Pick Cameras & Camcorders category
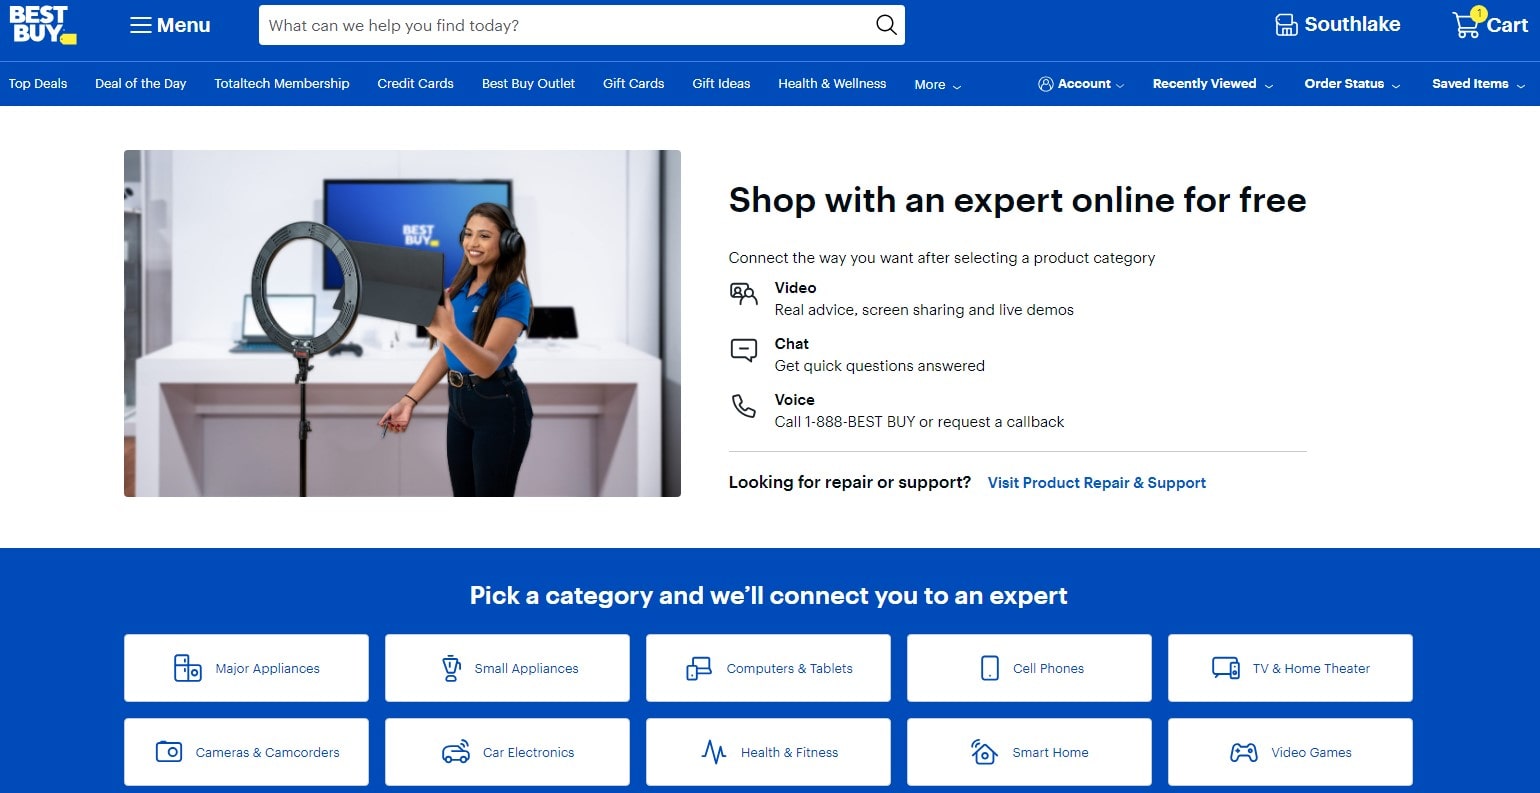Image resolution: width=1540 pixels, height=793 pixels. pos(246,752)
